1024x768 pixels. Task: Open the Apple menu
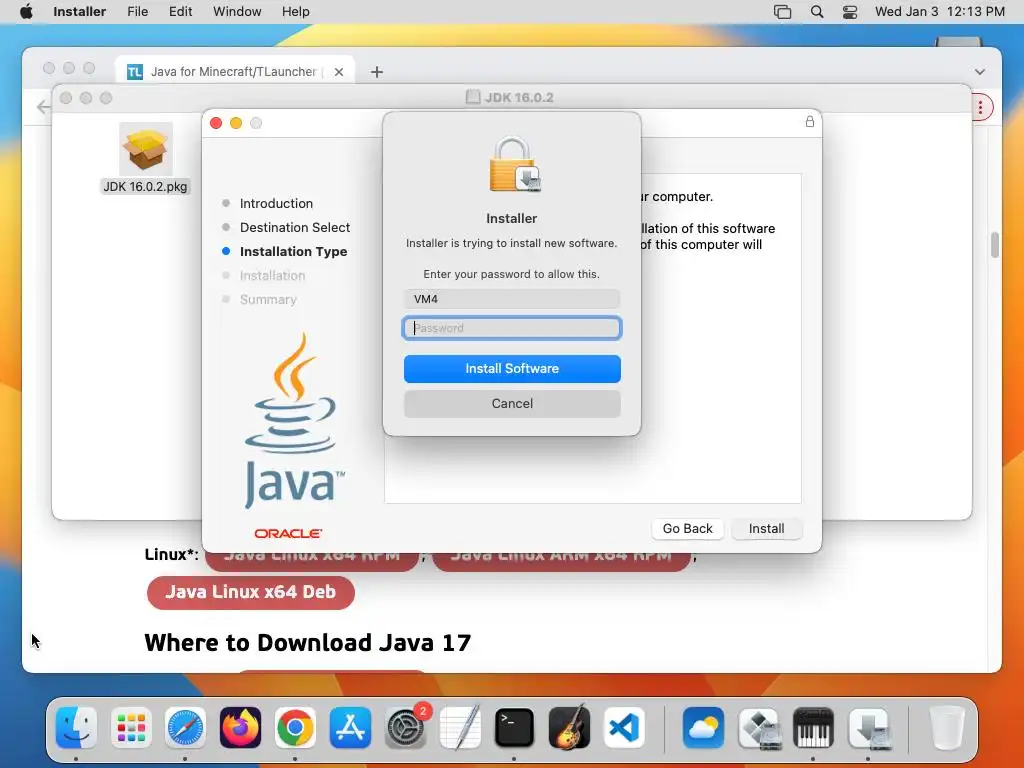point(26,12)
